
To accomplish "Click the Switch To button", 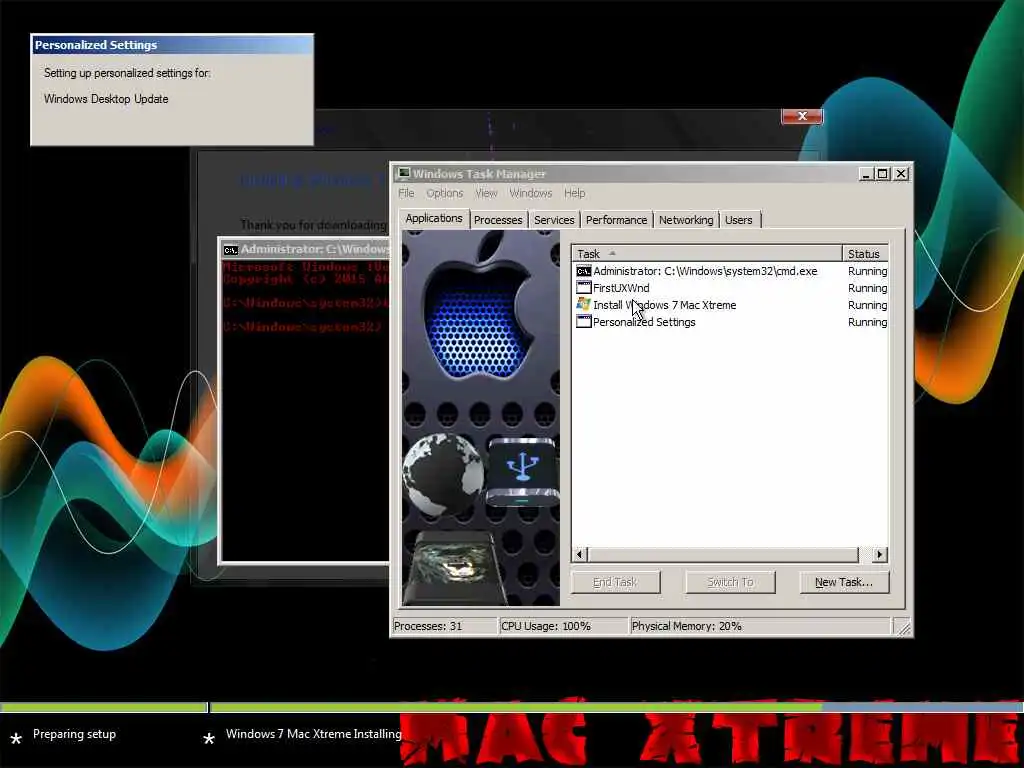I will click(x=730, y=582).
